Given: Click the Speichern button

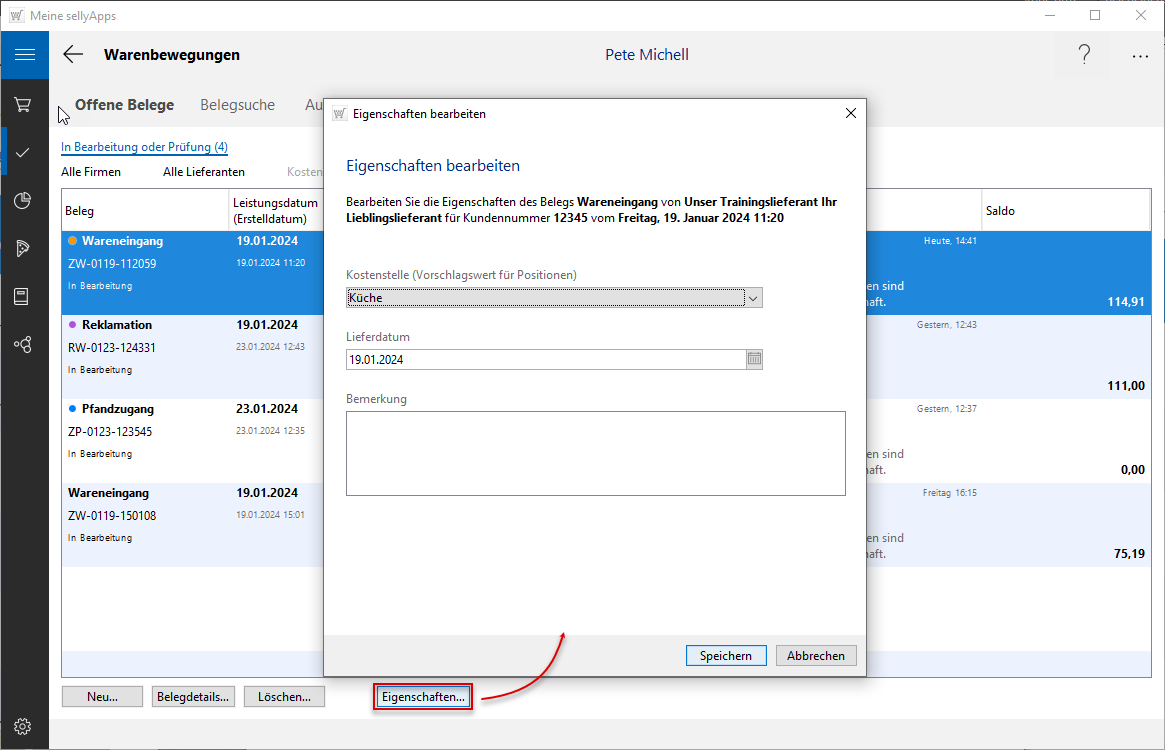Looking at the screenshot, I should pos(726,656).
